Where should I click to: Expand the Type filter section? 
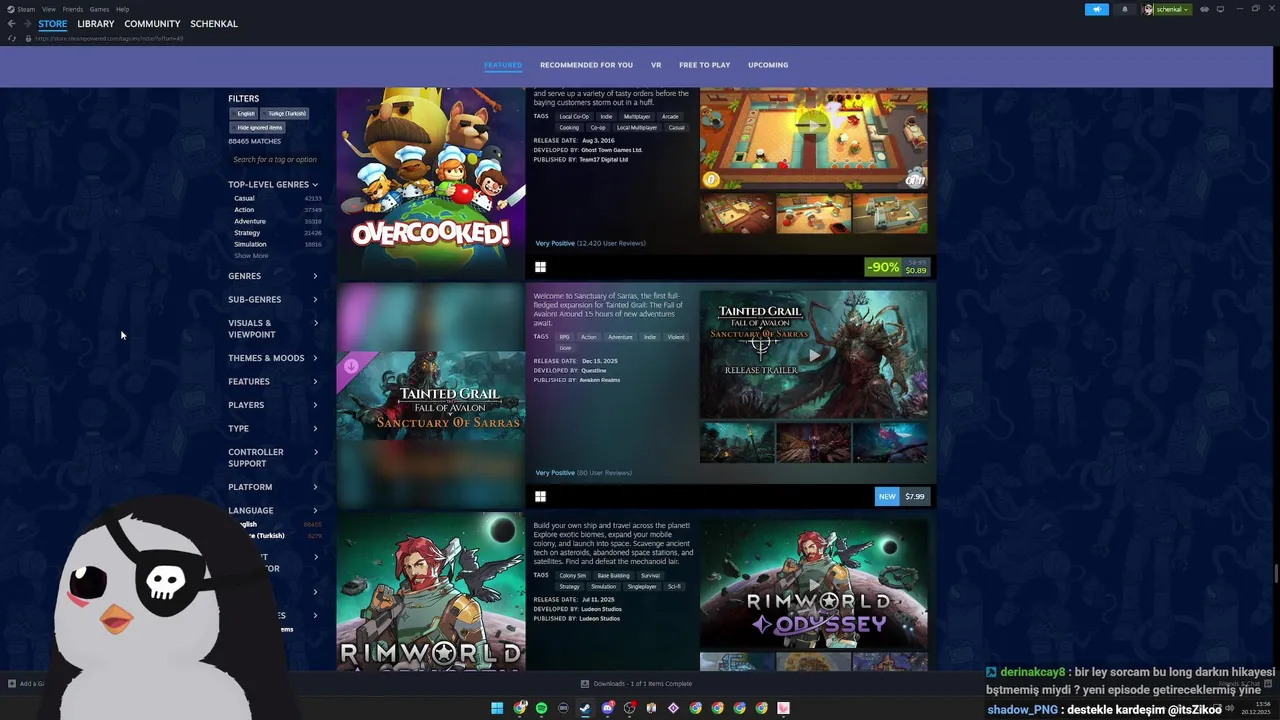tap(273, 428)
